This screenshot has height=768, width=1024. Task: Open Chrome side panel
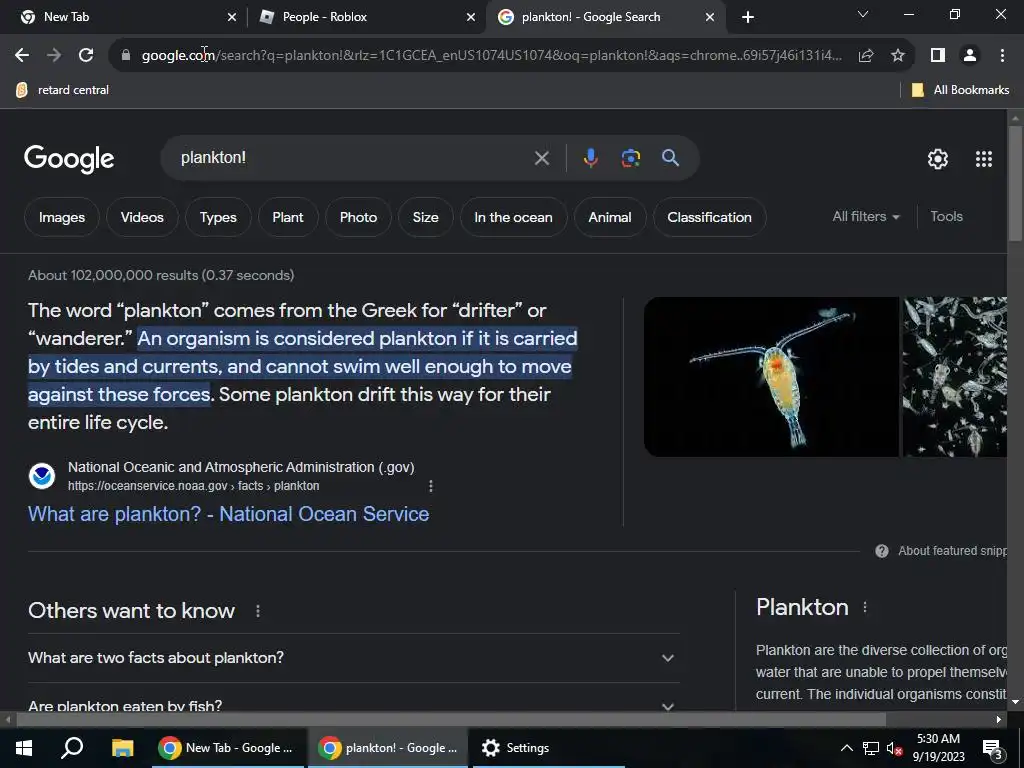pyautogui.click(x=938, y=56)
